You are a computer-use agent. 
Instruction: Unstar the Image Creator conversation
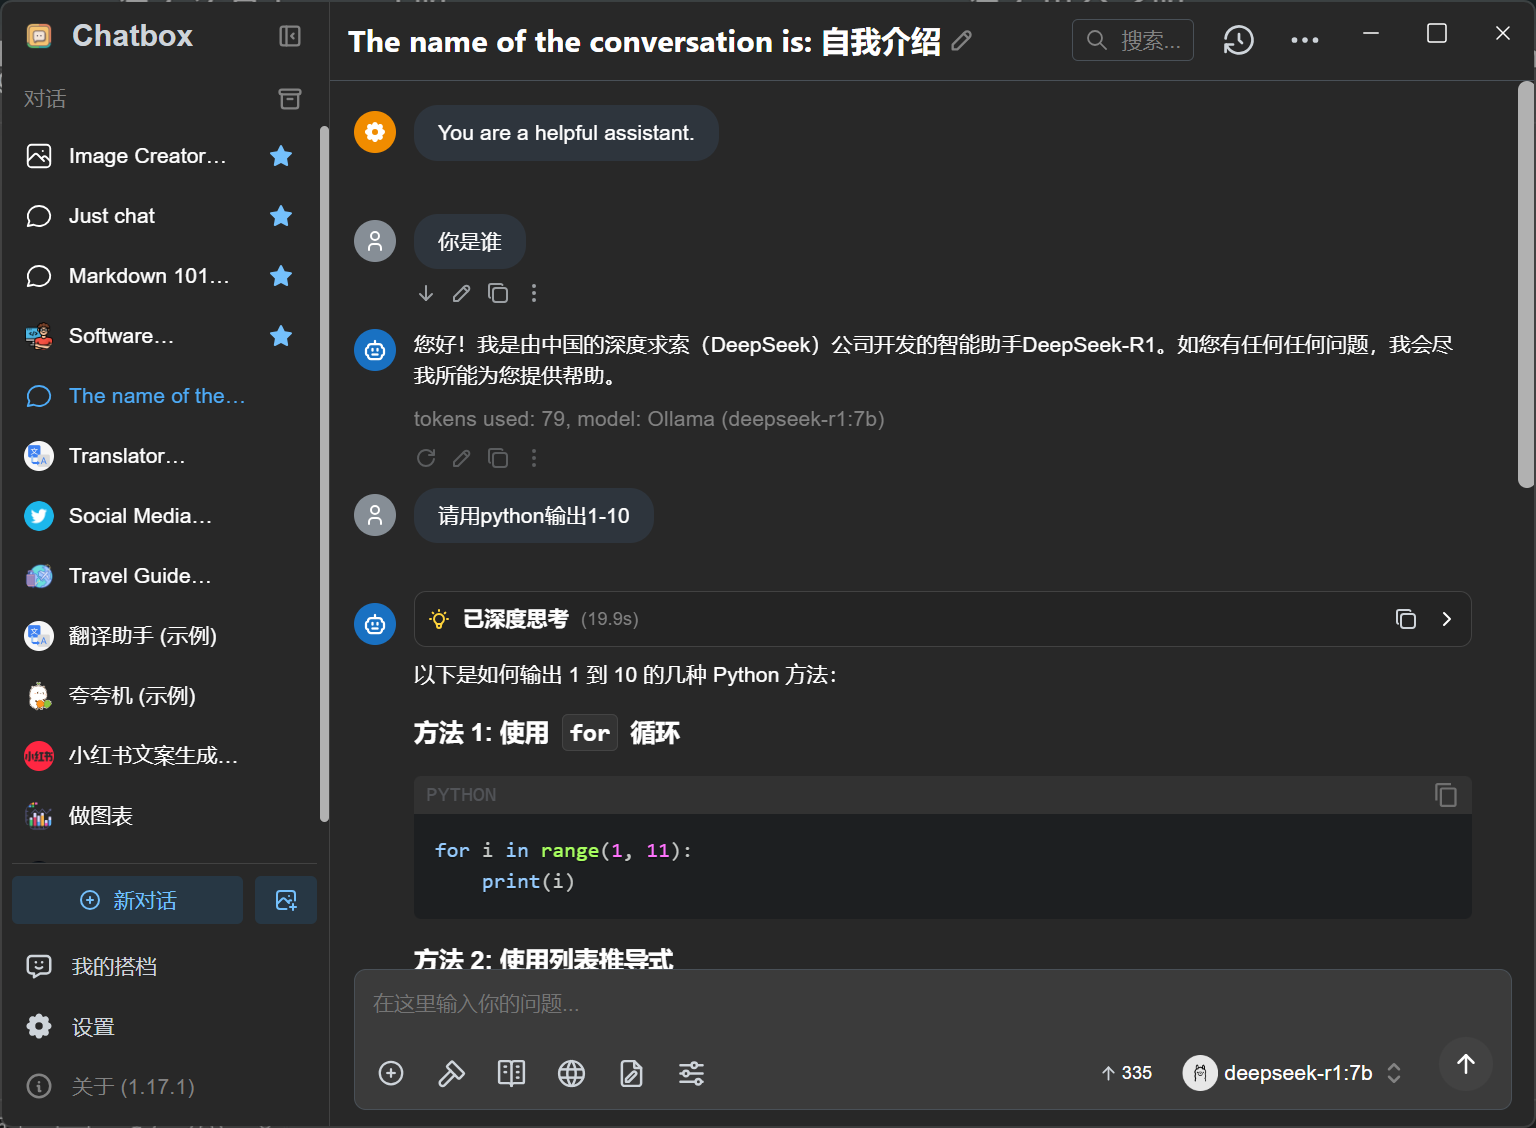pyautogui.click(x=281, y=156)
